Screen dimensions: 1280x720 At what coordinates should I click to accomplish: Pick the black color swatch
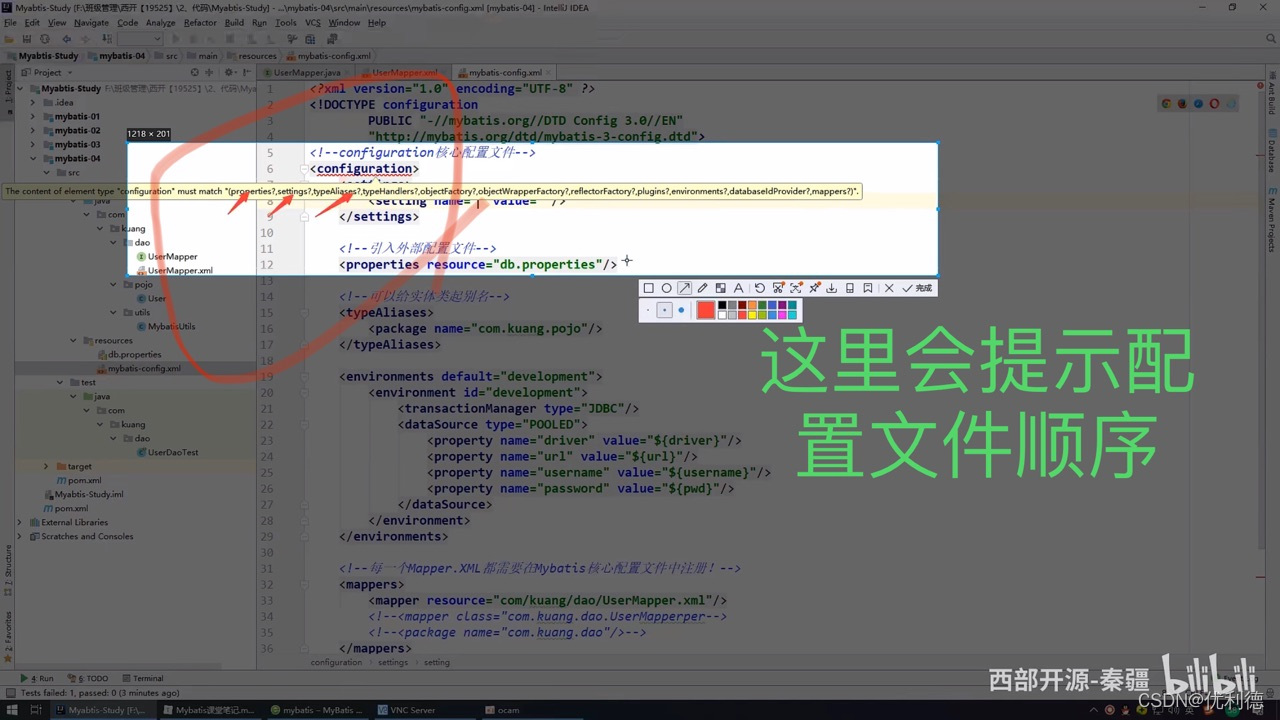pos(722,305)
